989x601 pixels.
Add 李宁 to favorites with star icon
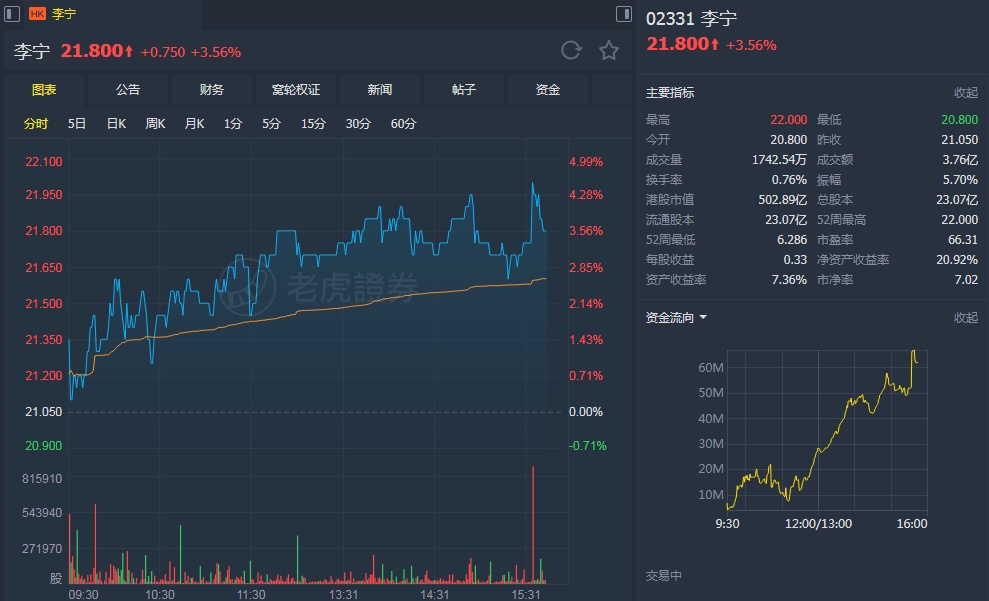[608, 51]
